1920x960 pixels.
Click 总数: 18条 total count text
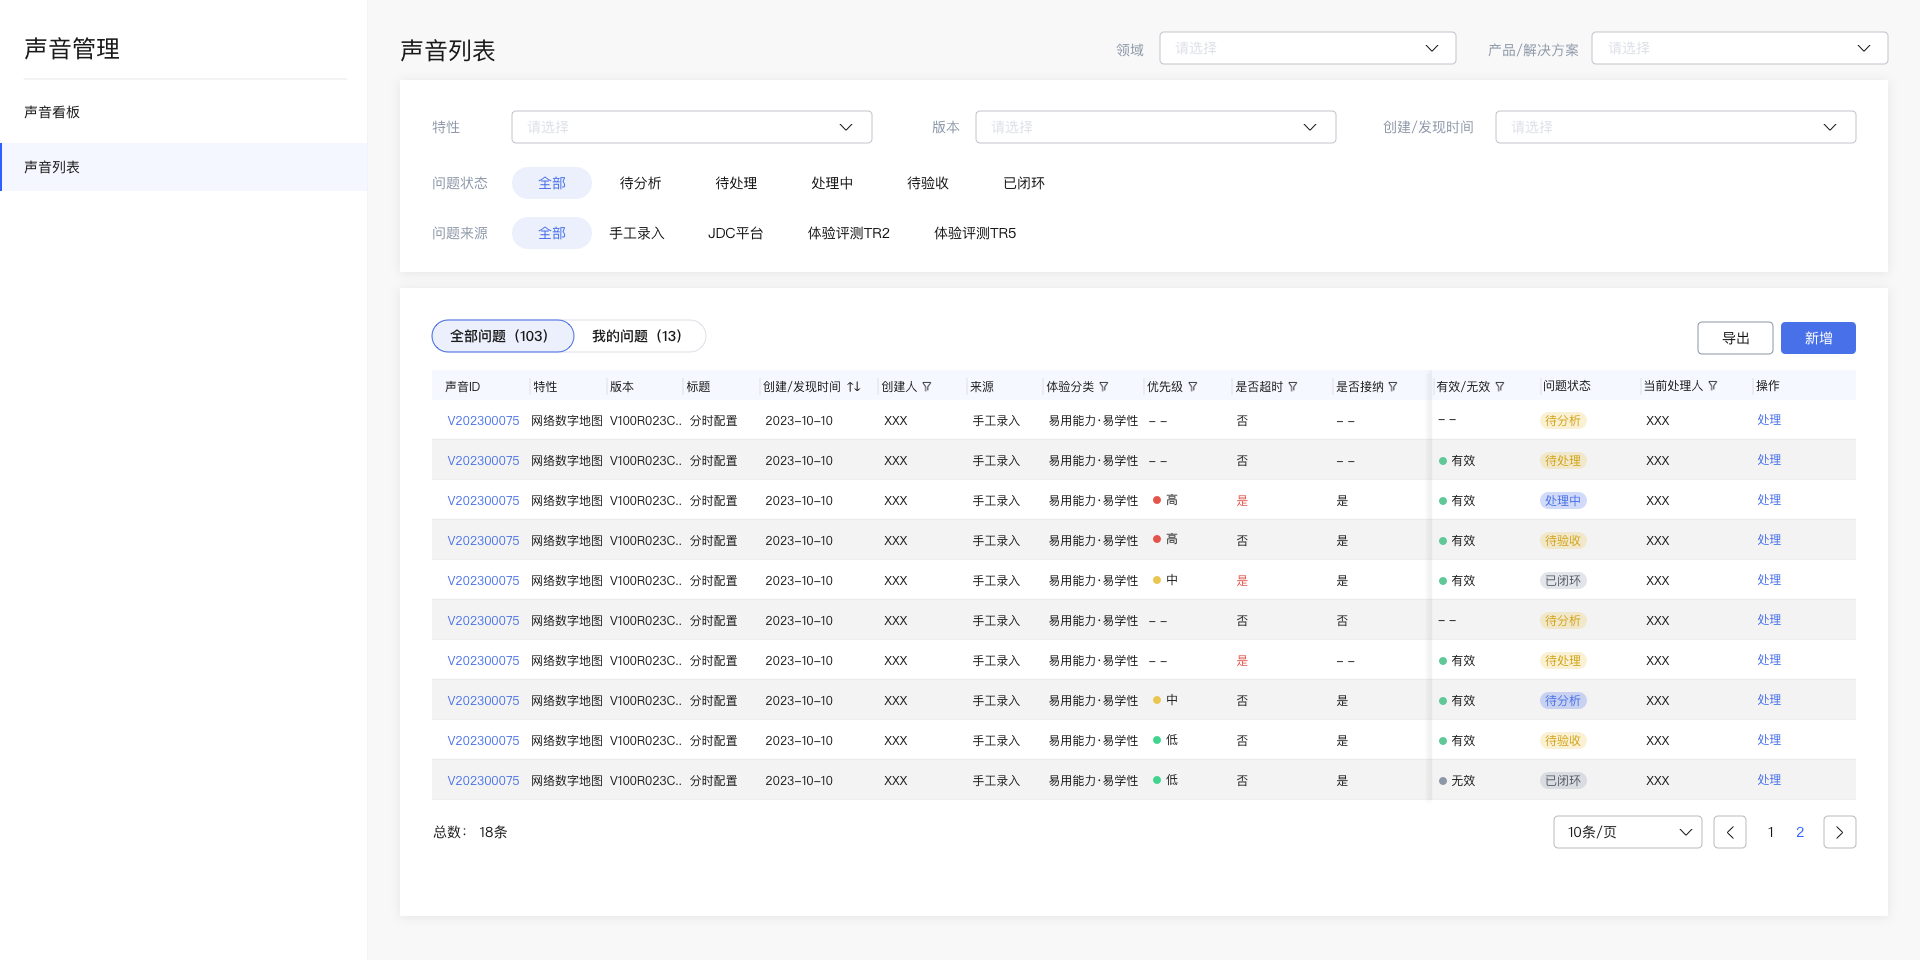(470, 832)
